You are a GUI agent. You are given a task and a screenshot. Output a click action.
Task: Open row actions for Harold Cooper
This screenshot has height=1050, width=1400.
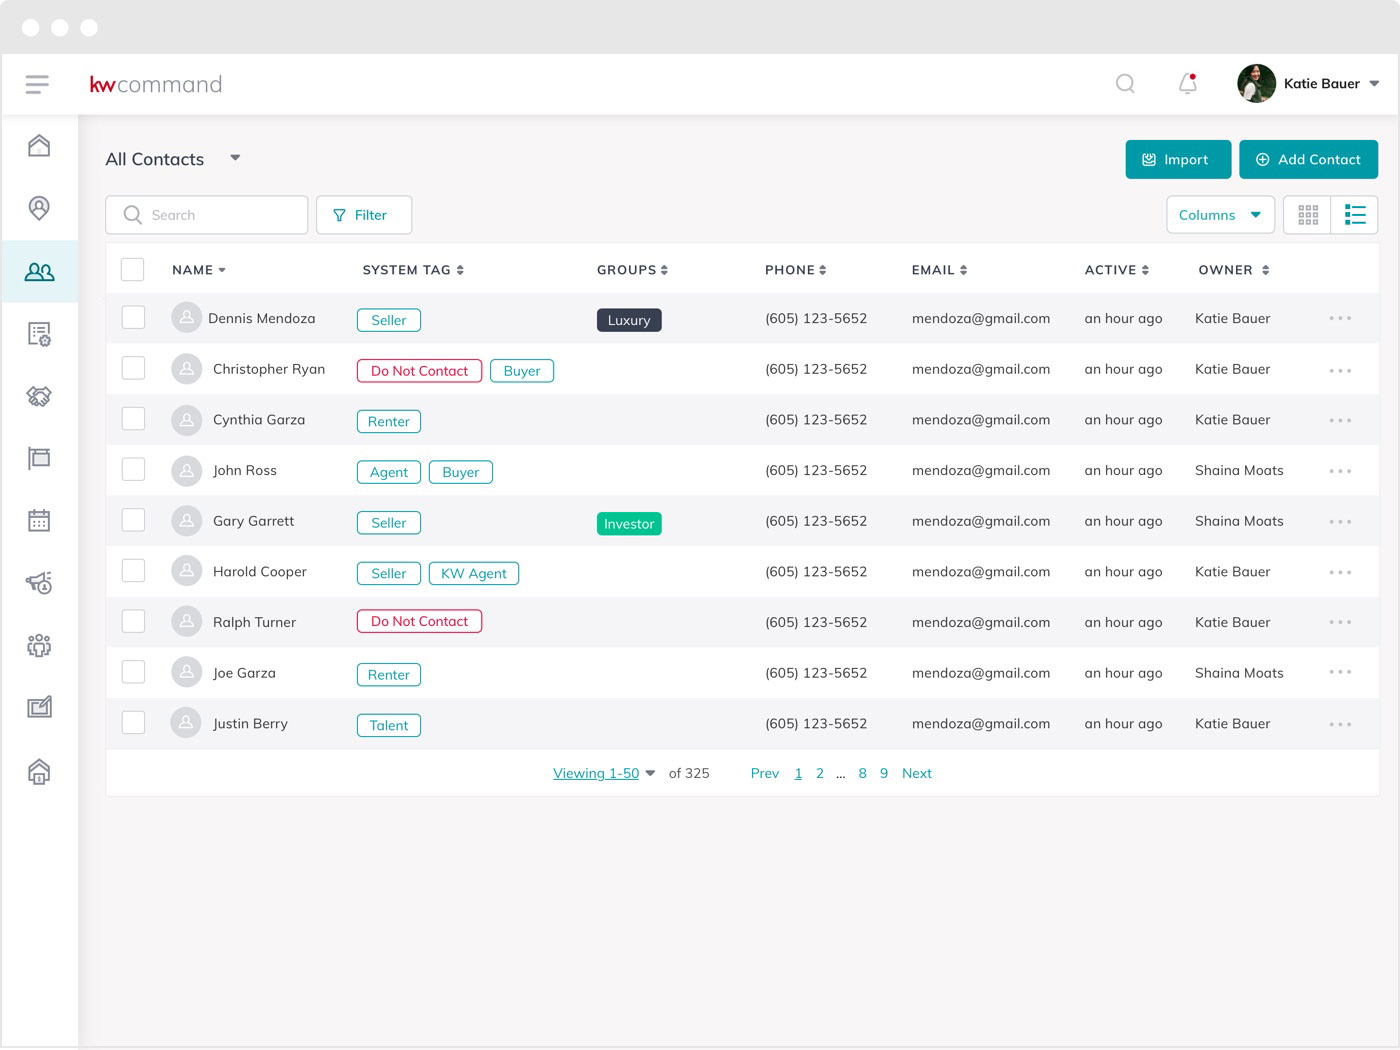tap(1340, 572)
